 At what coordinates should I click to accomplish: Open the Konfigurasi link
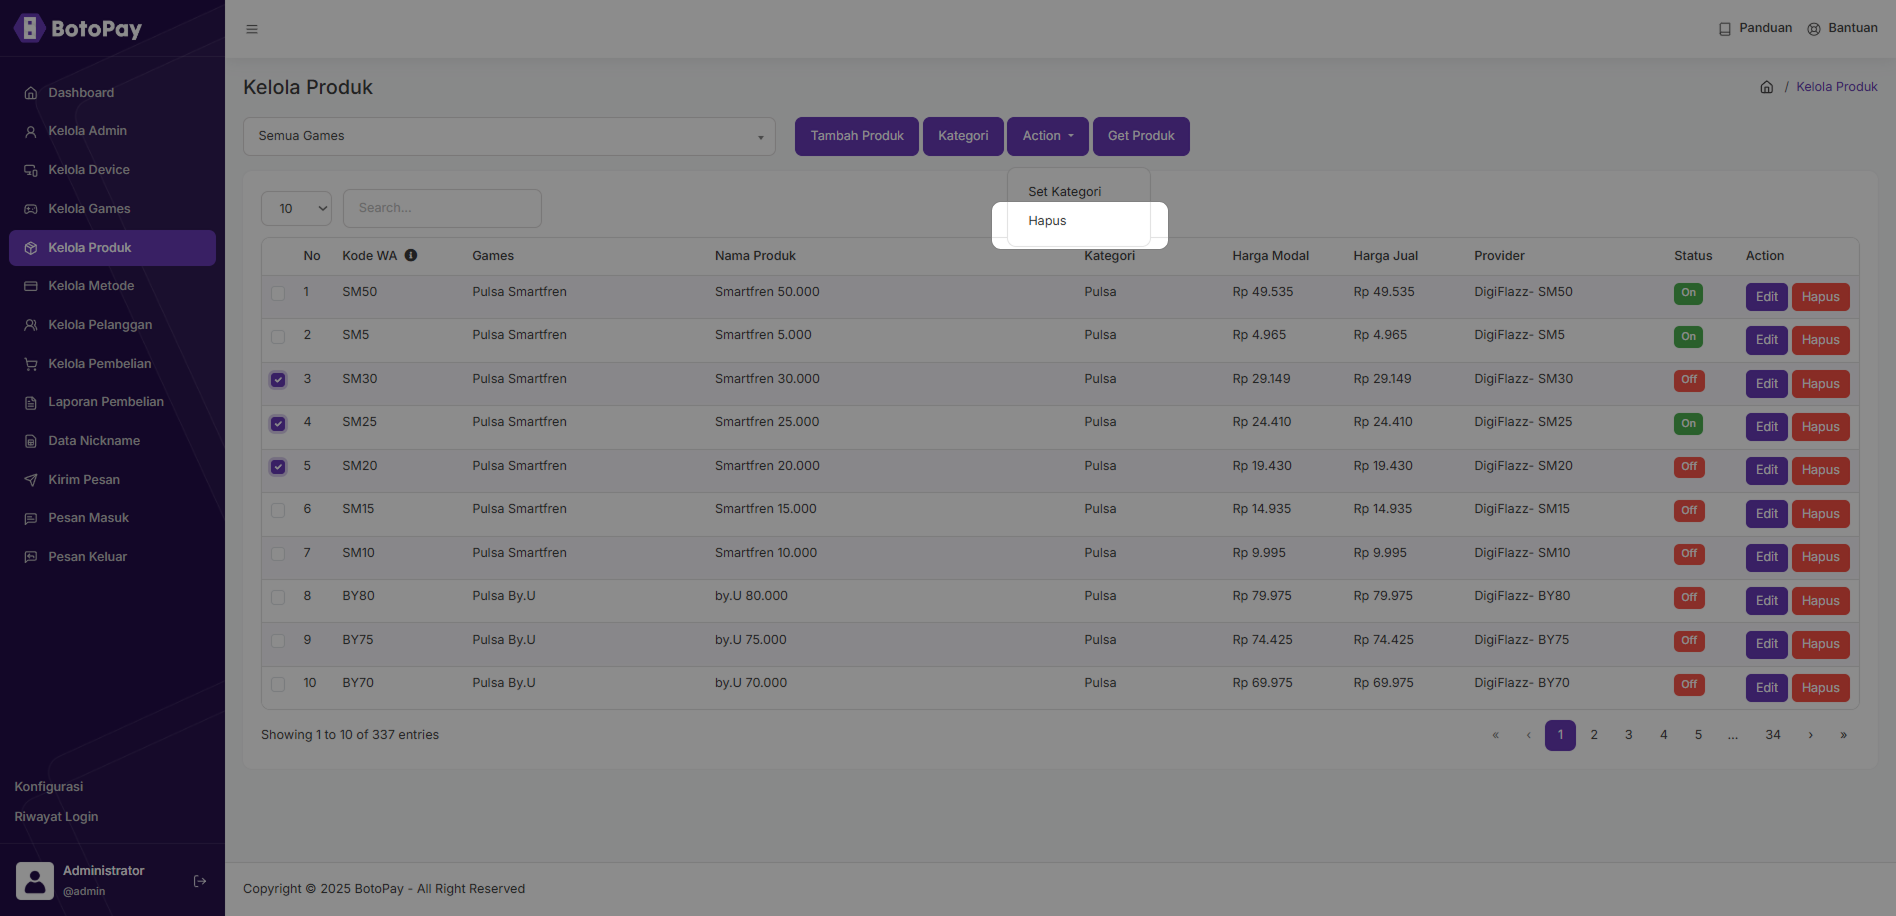[49, 787]
